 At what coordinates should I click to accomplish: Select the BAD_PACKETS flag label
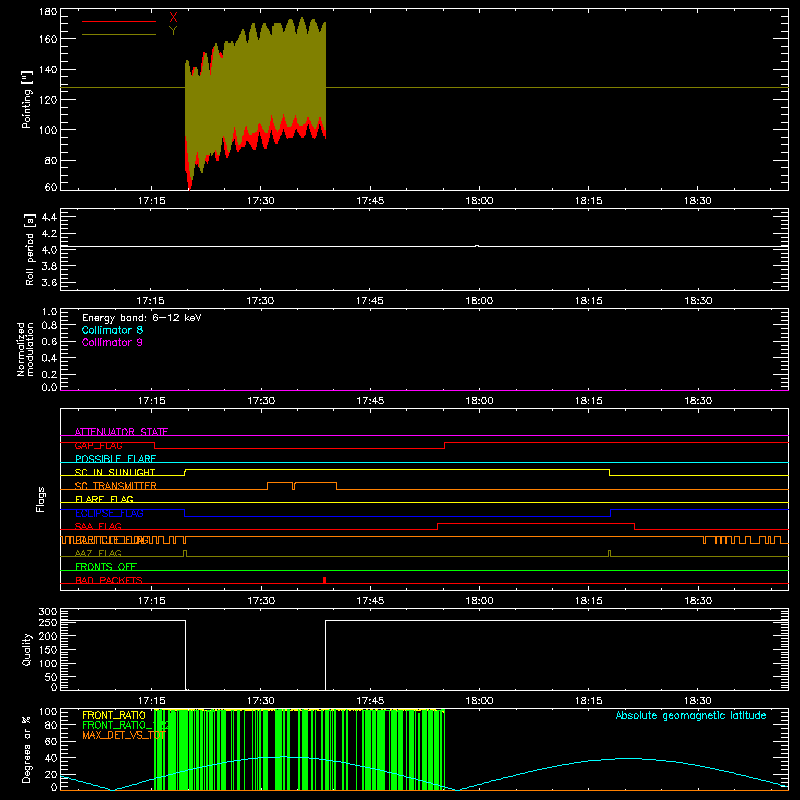[109, 580]
